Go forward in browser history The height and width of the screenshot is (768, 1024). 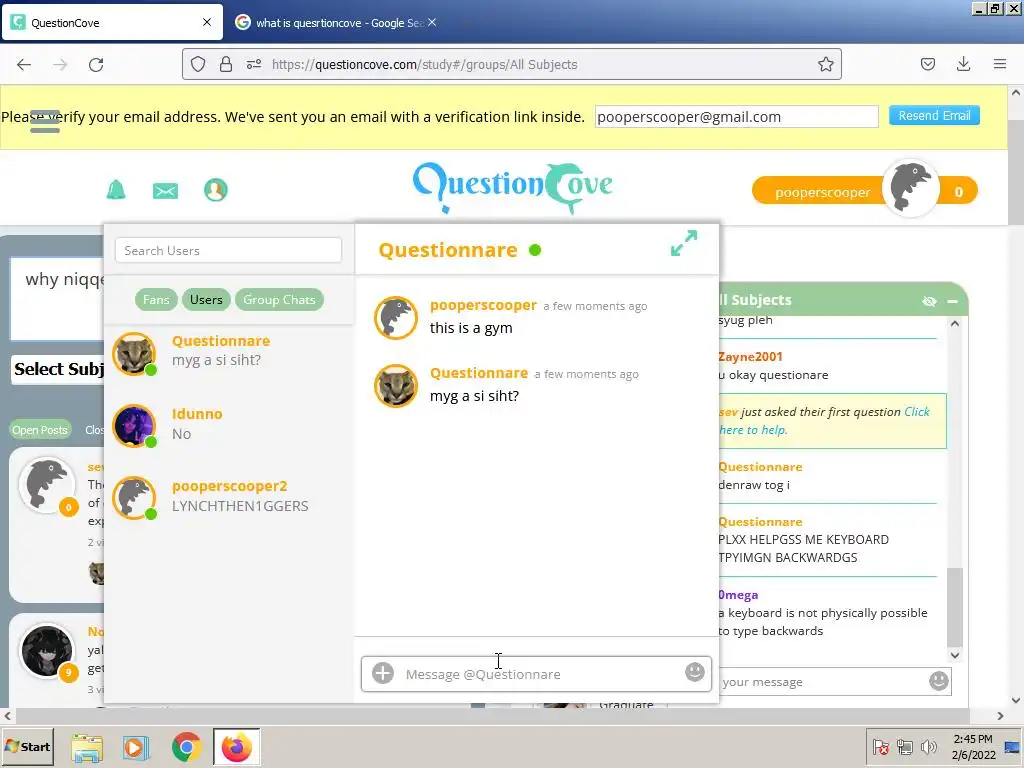60,64
